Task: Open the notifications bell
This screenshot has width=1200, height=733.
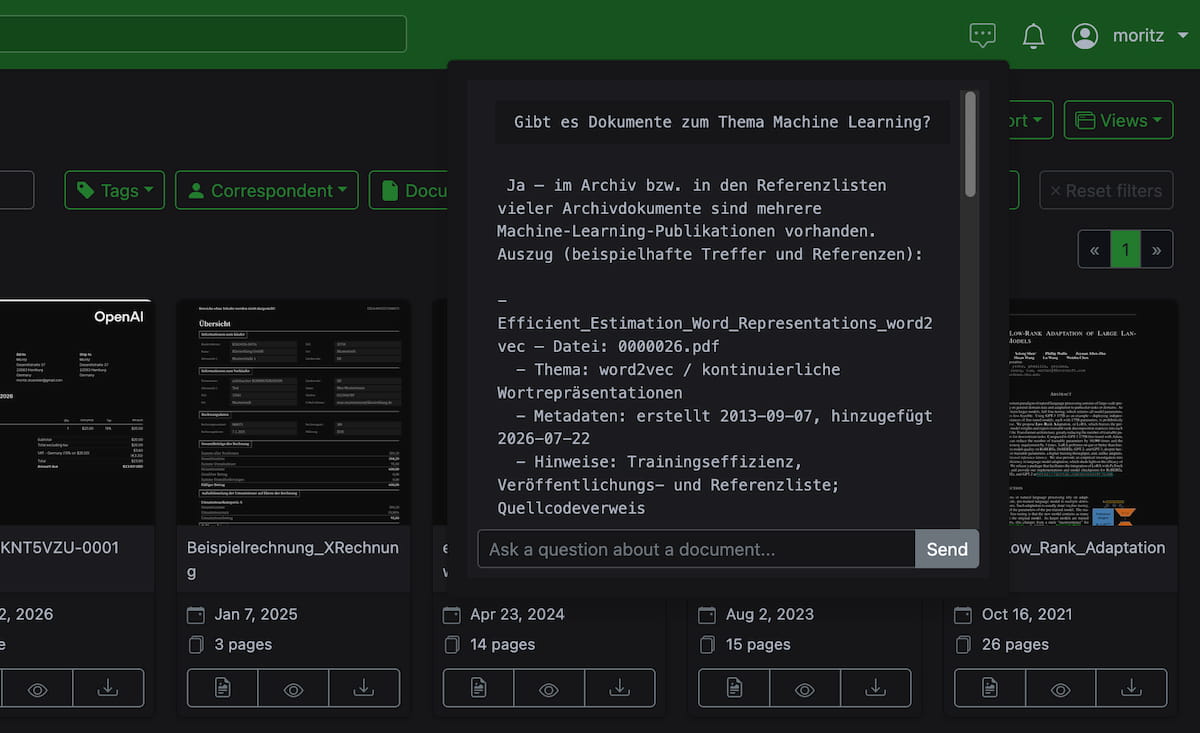Action: [1033, 36]
